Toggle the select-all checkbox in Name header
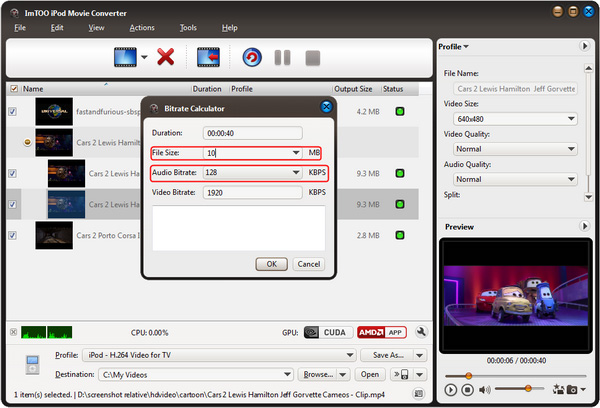Viewport: 600px width, 408px height. point(14,89)
